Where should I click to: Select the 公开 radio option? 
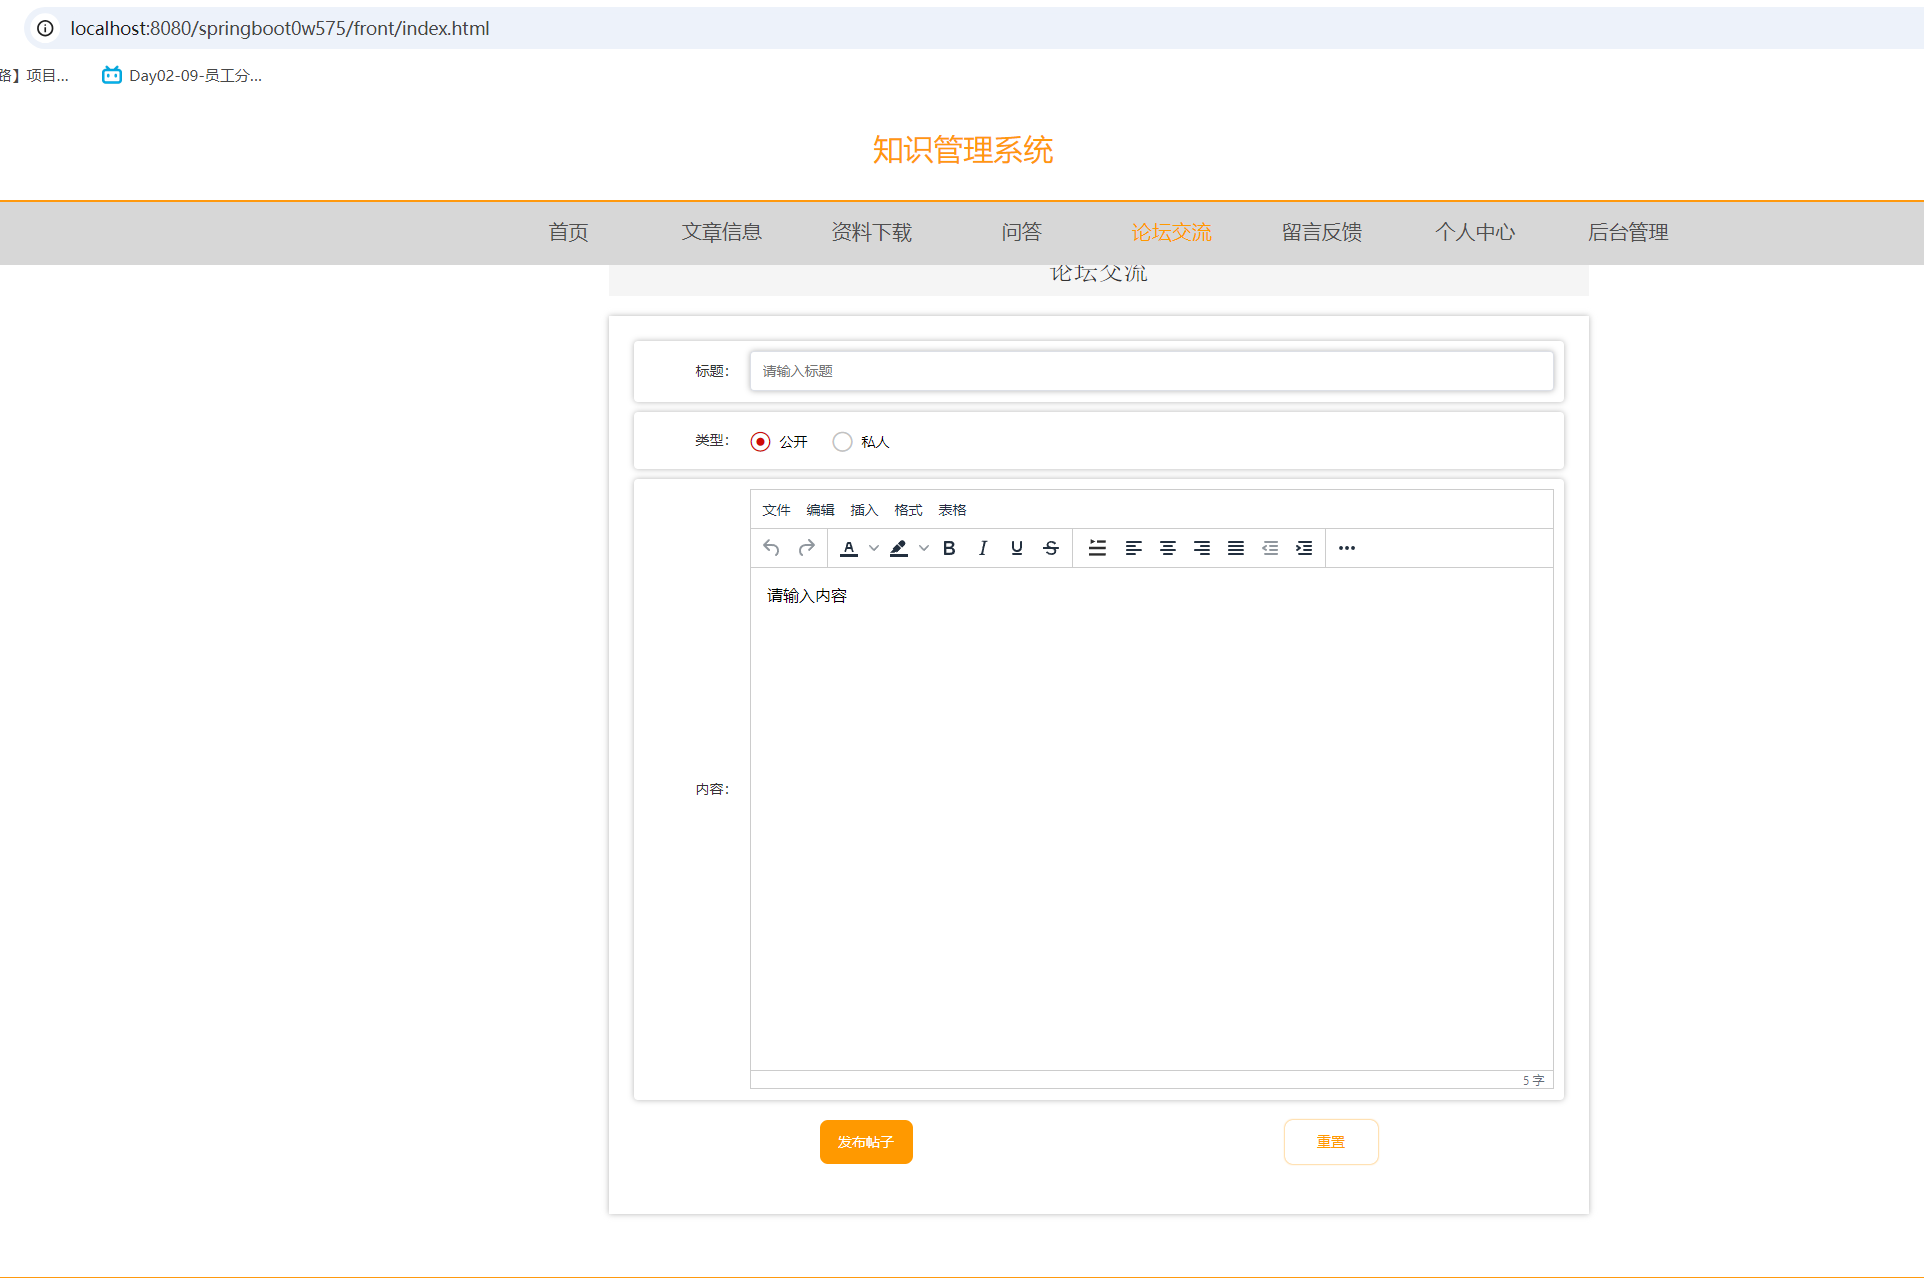(761, 442)
